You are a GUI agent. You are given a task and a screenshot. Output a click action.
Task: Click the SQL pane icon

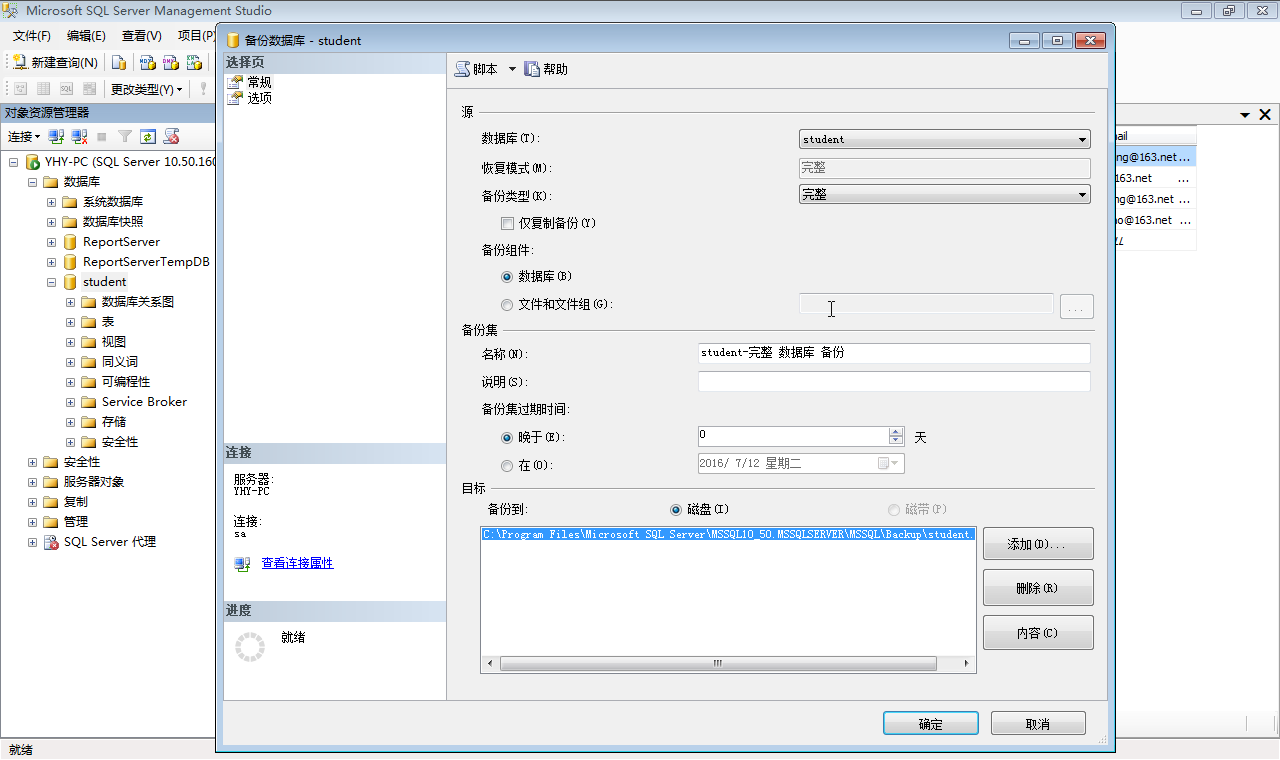click(66, 89)
